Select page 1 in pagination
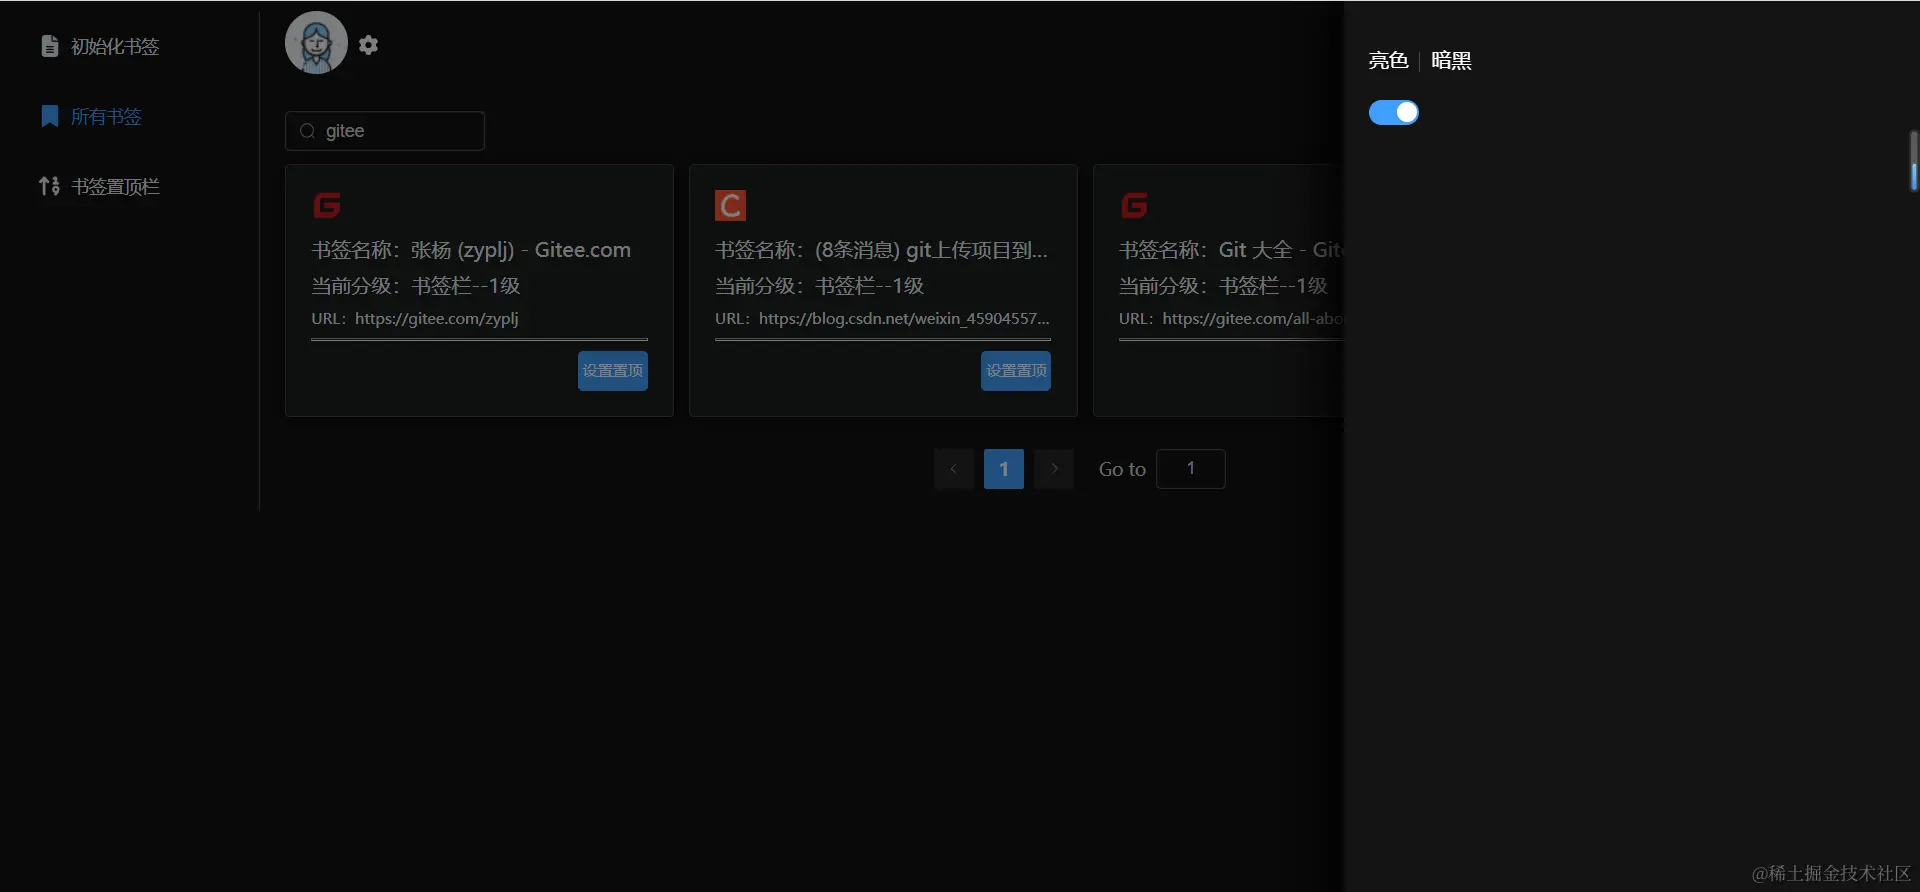Viewport: 1920px width, 892px height. 1004,469
